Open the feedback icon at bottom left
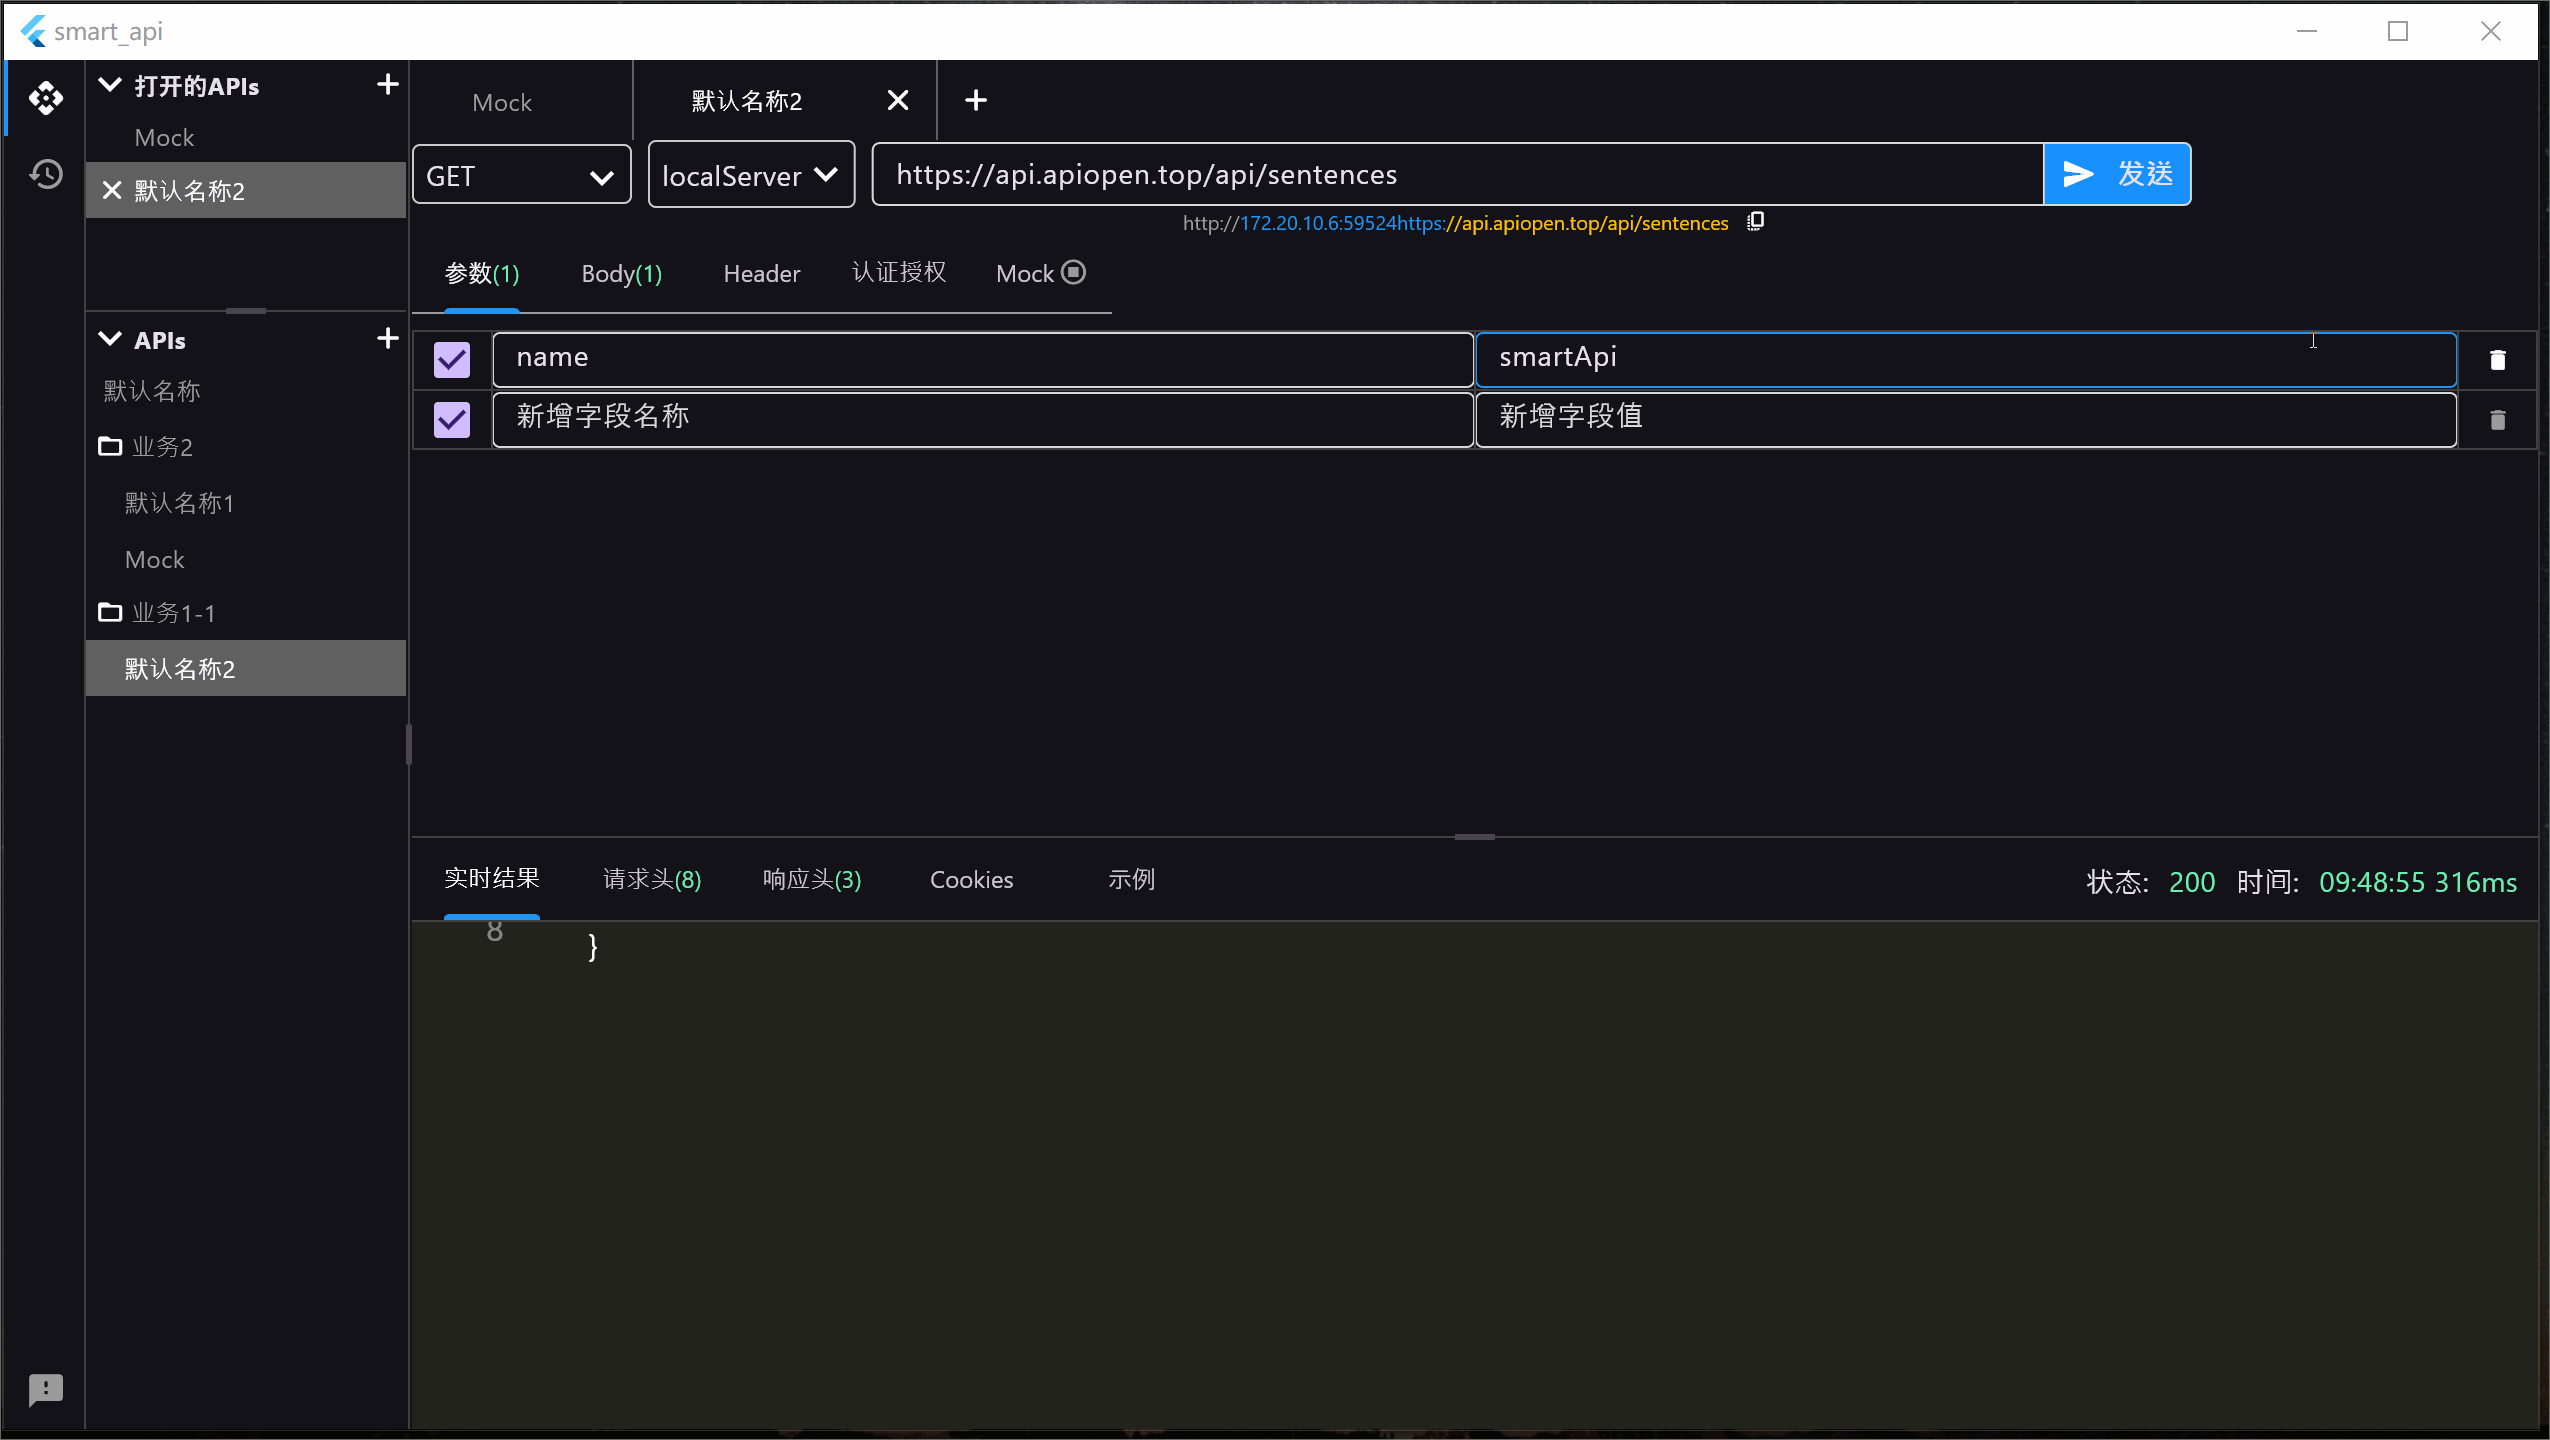2550x1440 pixels. click(x=46, y=1389)
